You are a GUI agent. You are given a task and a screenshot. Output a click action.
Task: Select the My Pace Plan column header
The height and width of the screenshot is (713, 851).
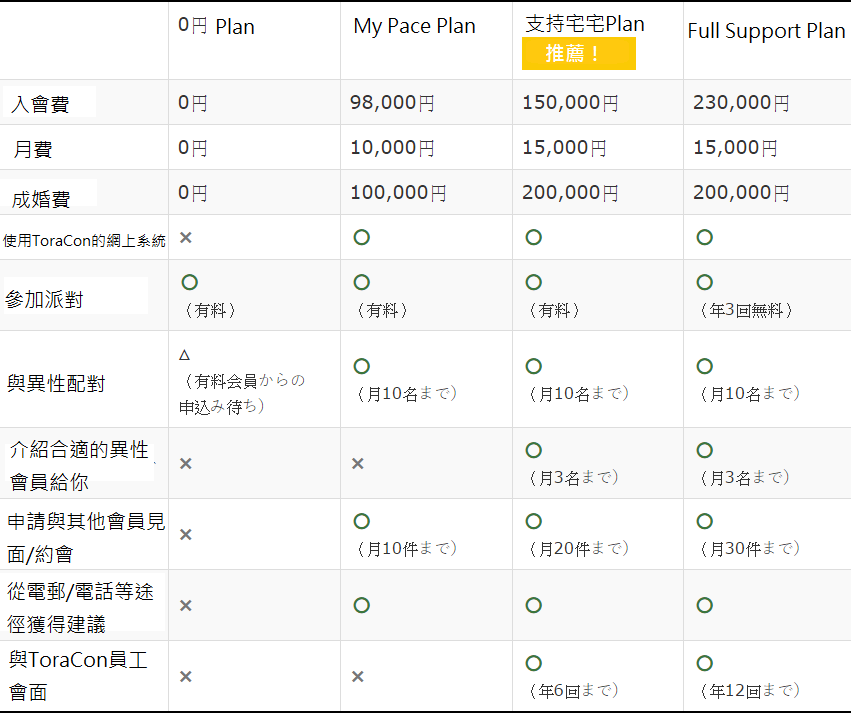(x=414, y=27)
